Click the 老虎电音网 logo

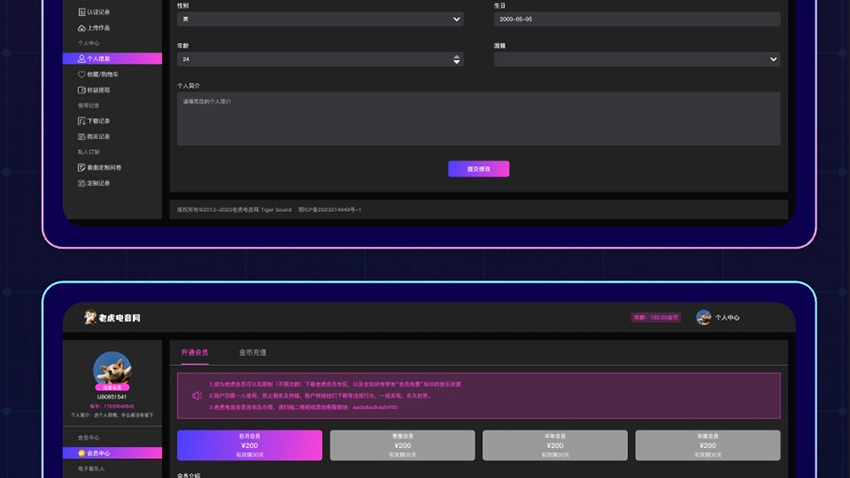(x=112, y=318)
